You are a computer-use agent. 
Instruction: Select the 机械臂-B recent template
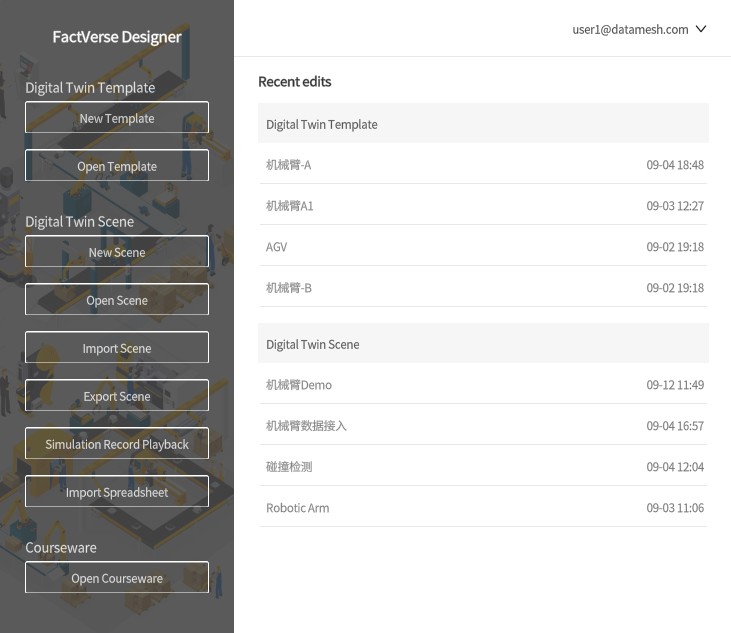pyautogui.click(x=483, y=288)
